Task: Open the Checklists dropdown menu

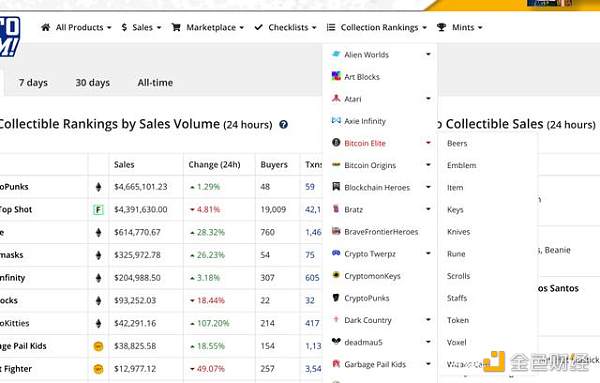Action: (285, 27)
